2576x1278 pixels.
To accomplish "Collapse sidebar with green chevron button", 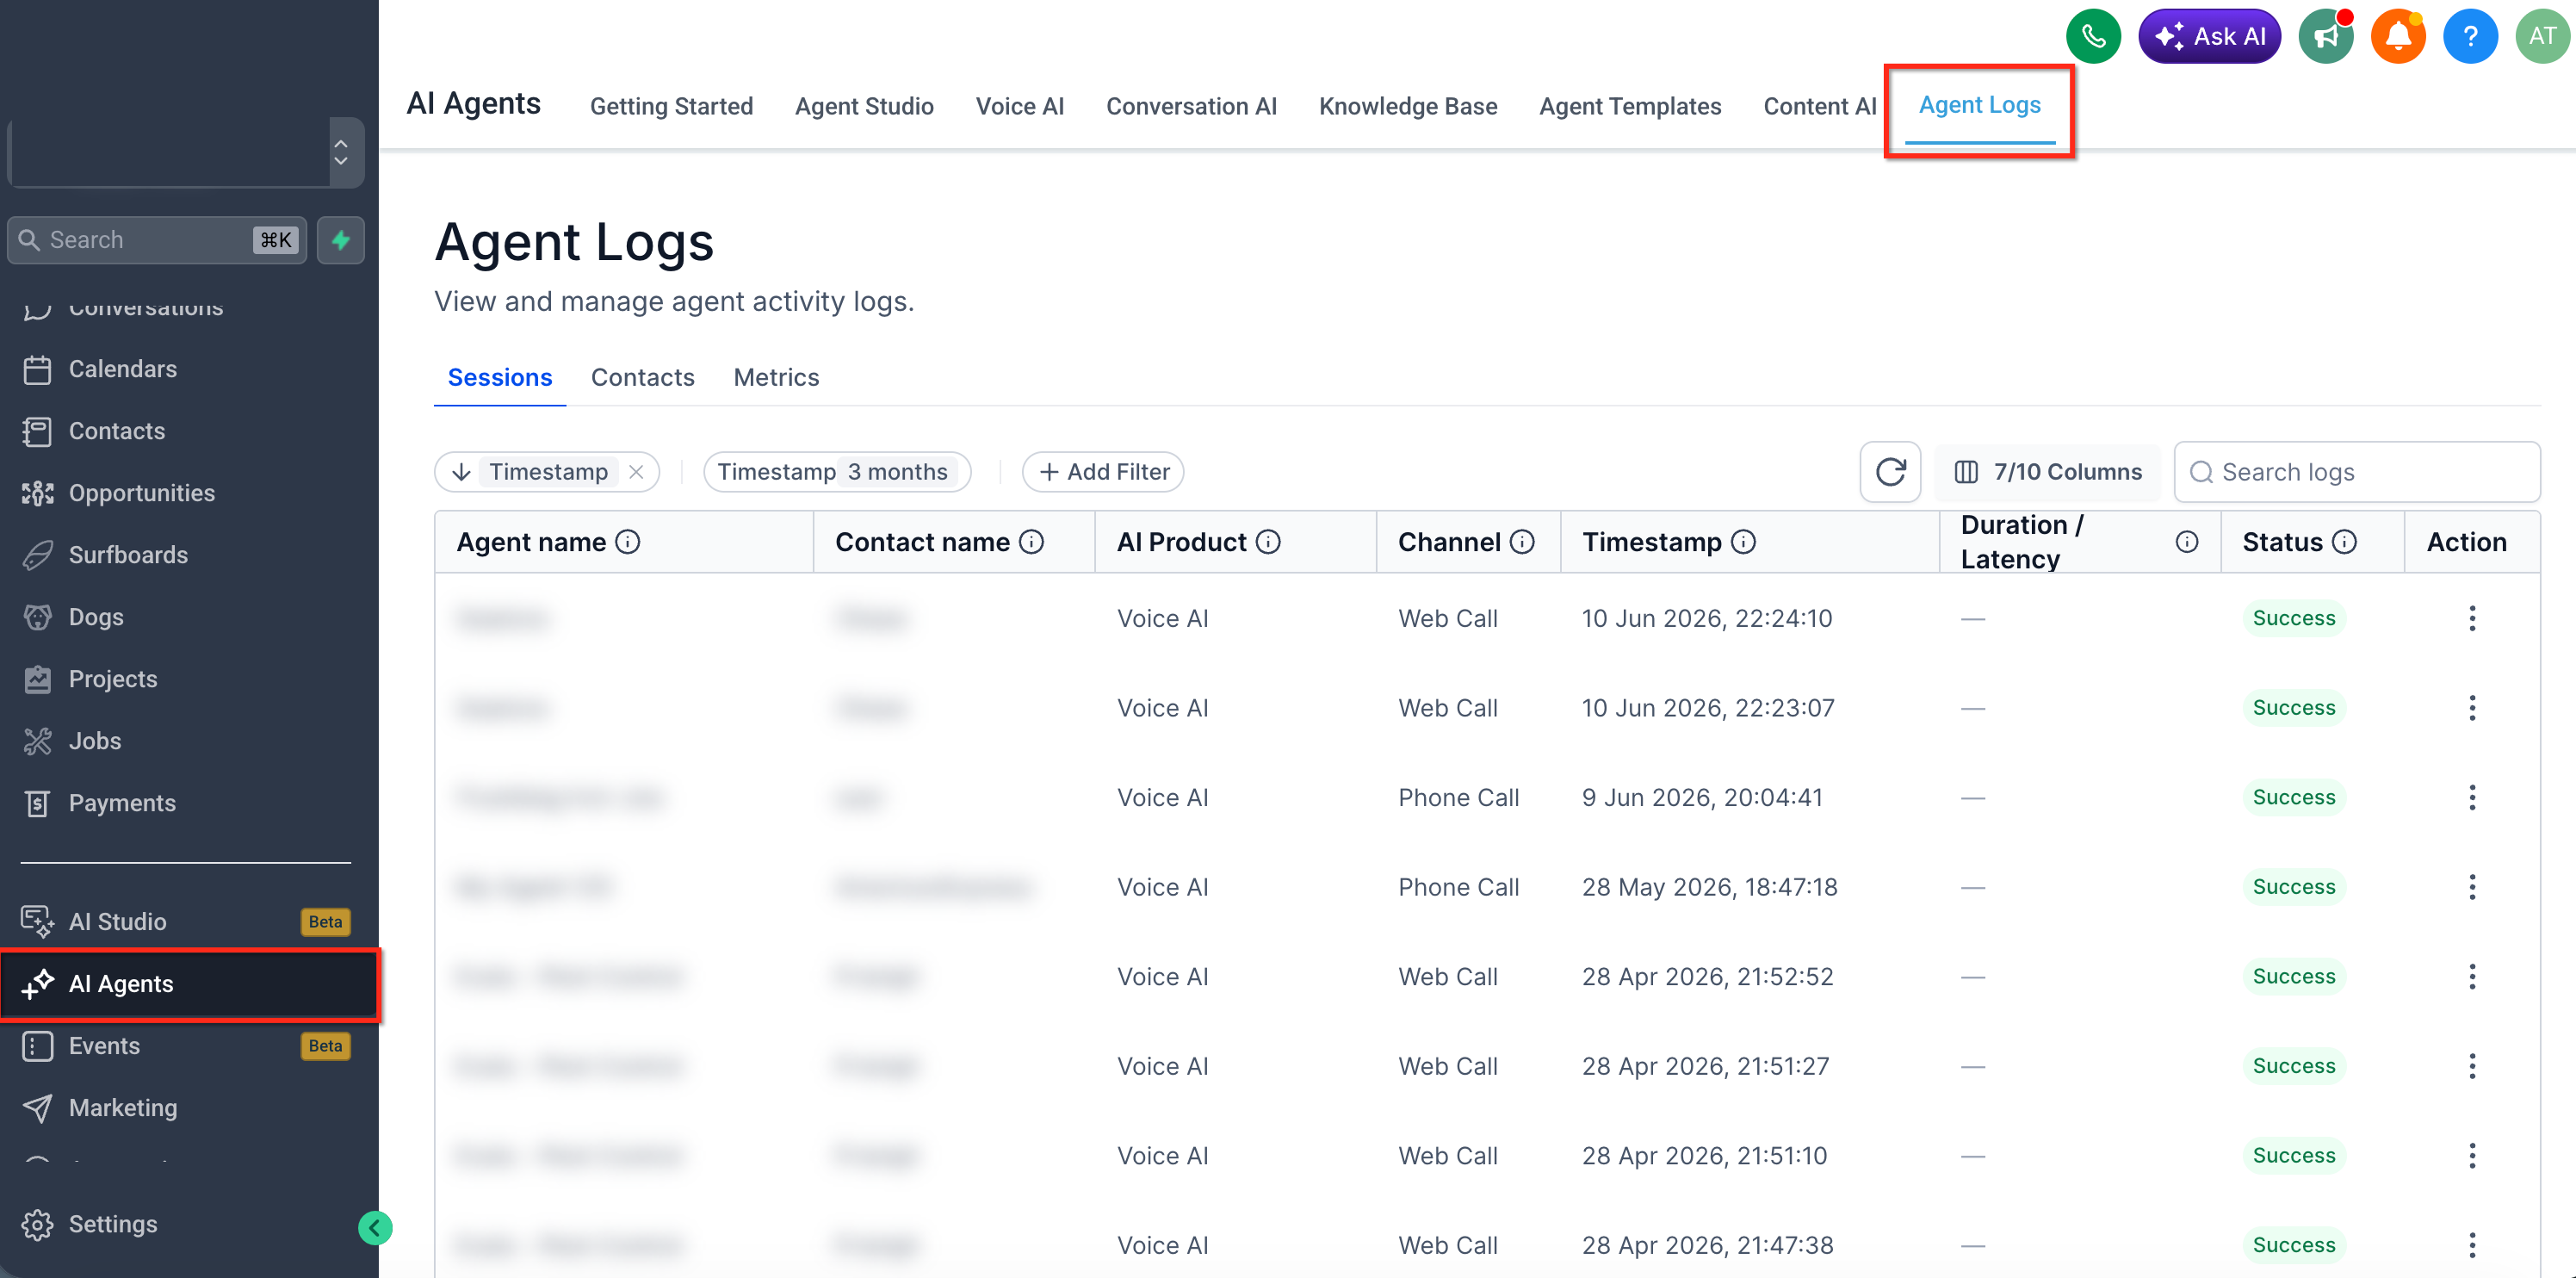I will click(x=375, y=1227).
